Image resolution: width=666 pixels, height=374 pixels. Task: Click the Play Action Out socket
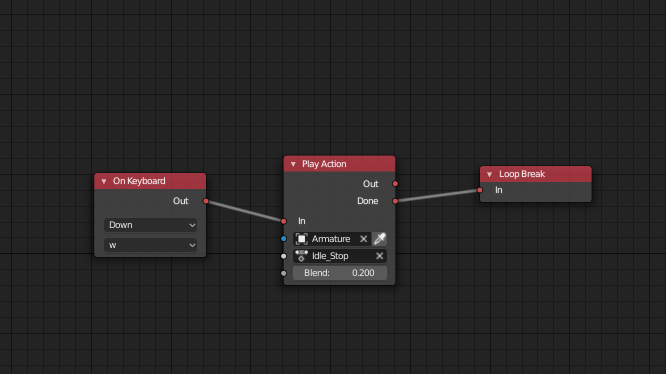click(395, 184)
